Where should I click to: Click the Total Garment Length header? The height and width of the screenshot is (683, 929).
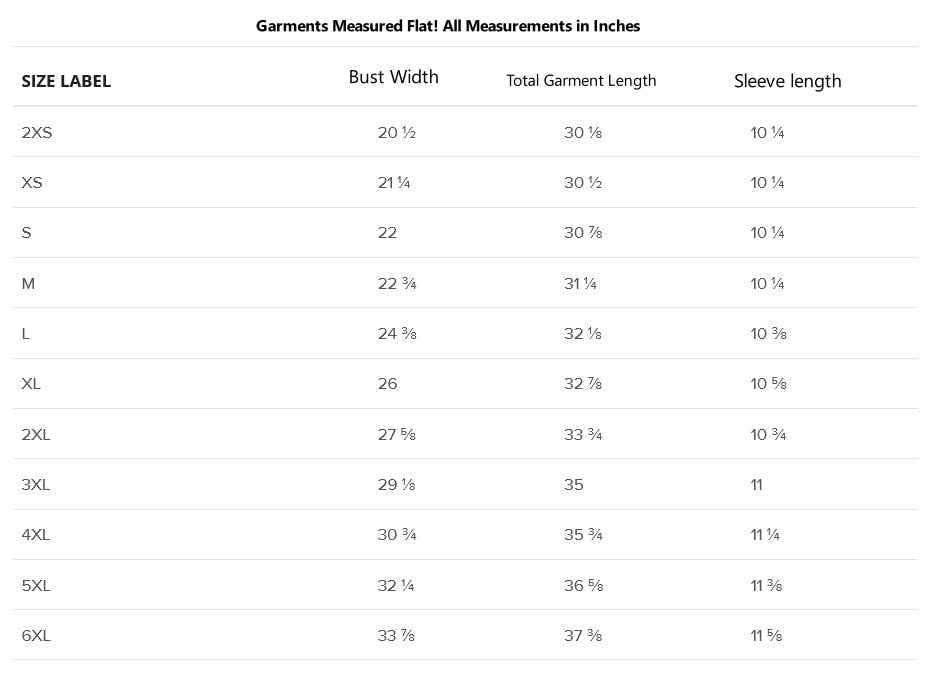pos(581,81)
